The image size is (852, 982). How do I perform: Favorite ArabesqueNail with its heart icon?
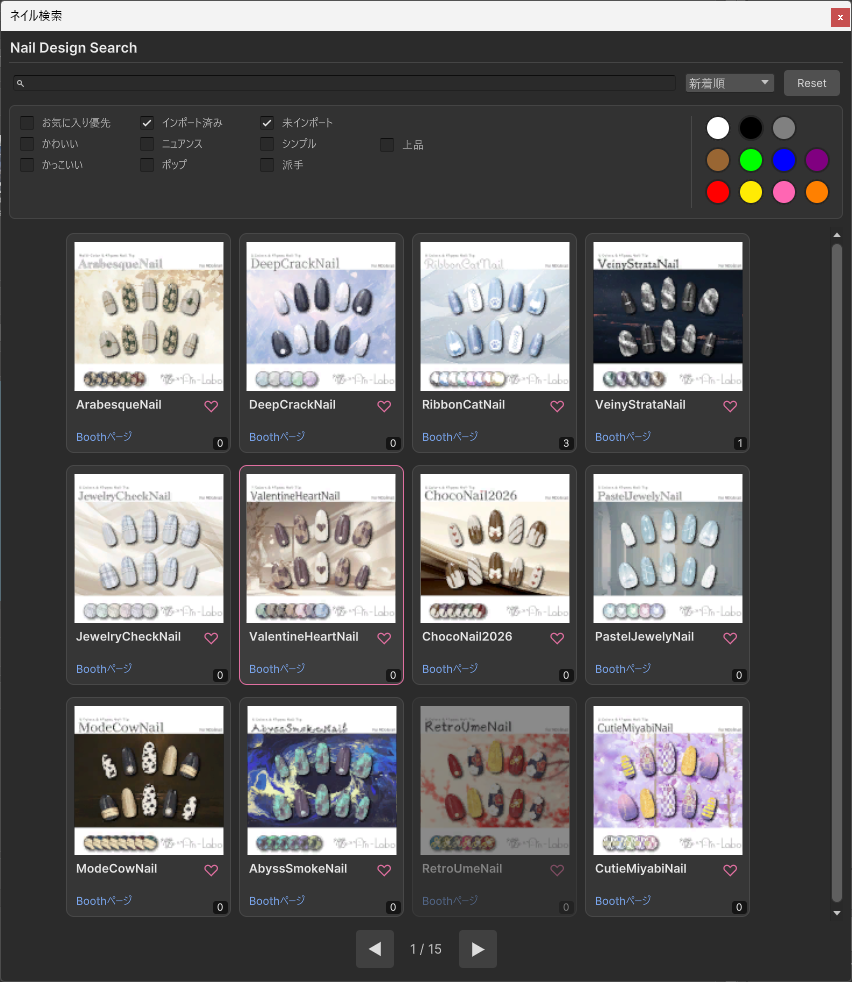pyautogui.click(x=211, y=406)
